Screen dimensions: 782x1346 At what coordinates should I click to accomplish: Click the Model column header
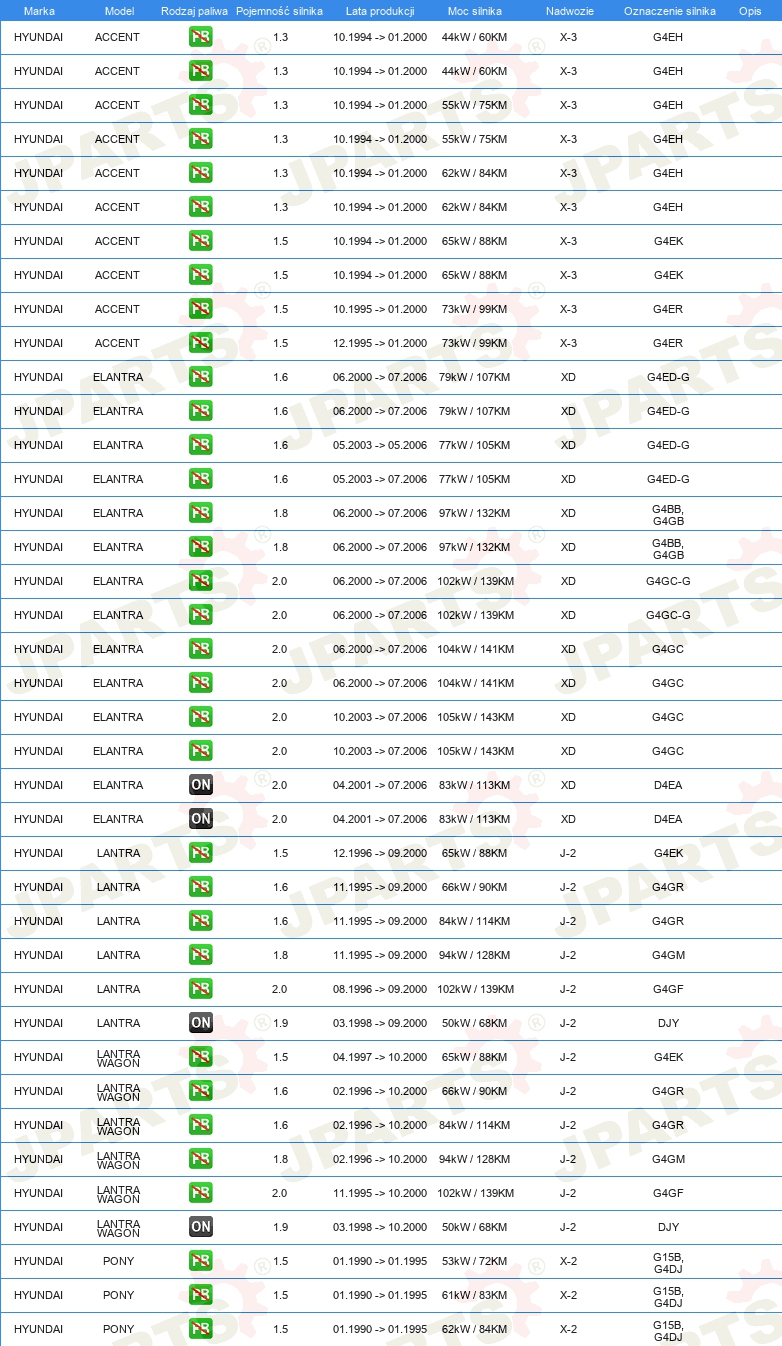tap(119, 11)
